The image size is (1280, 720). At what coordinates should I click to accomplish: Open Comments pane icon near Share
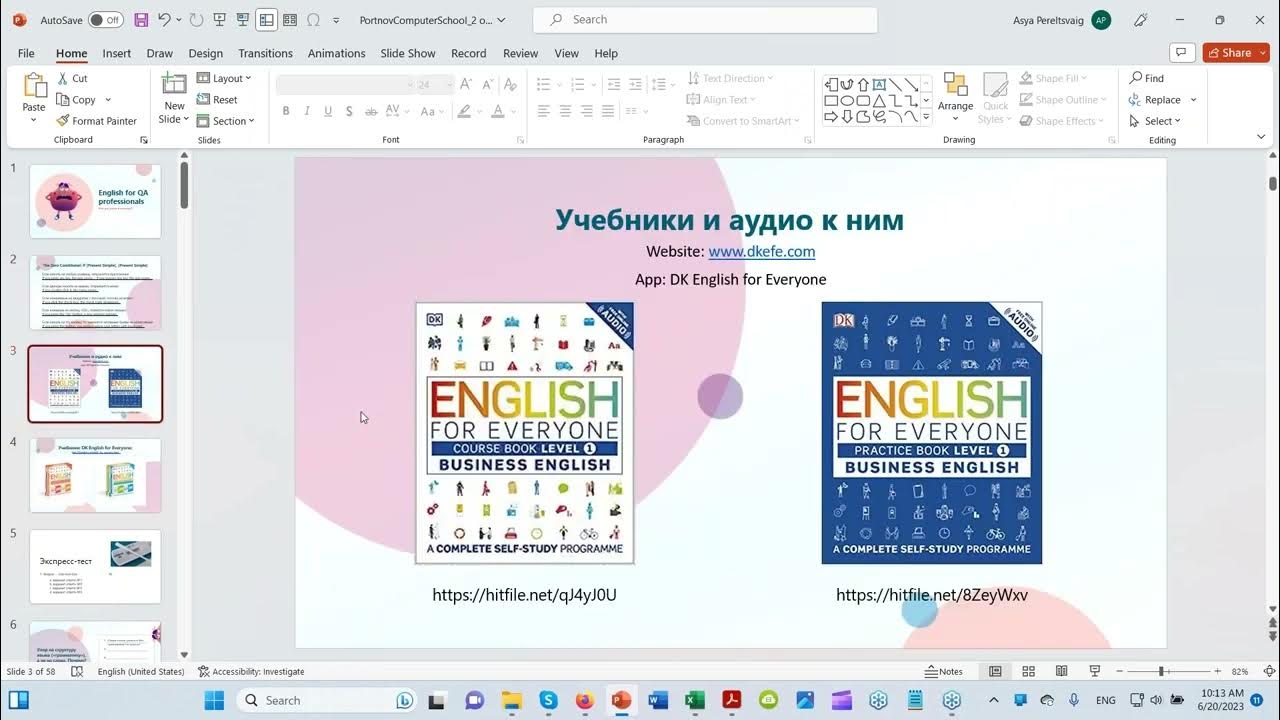[x=1181, y=53]
